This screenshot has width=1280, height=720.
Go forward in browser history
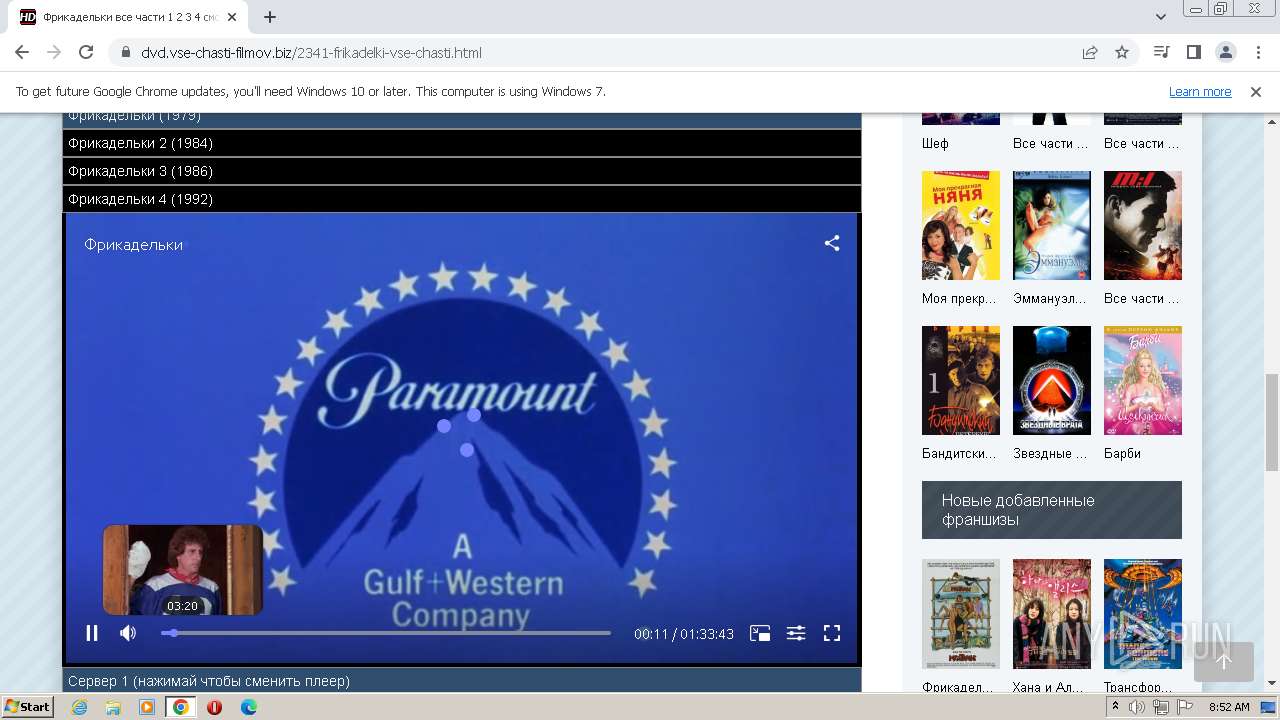(x=54, y=53)
